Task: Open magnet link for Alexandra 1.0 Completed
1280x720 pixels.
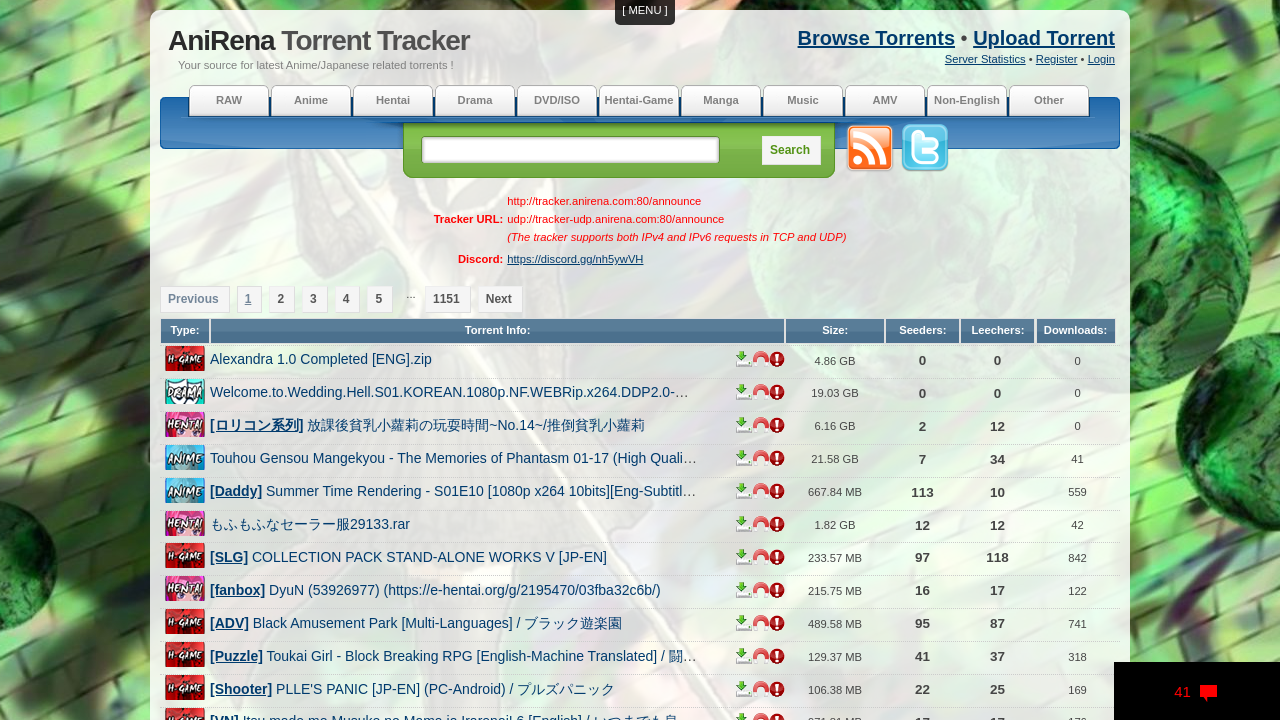Action: (761, 359)
